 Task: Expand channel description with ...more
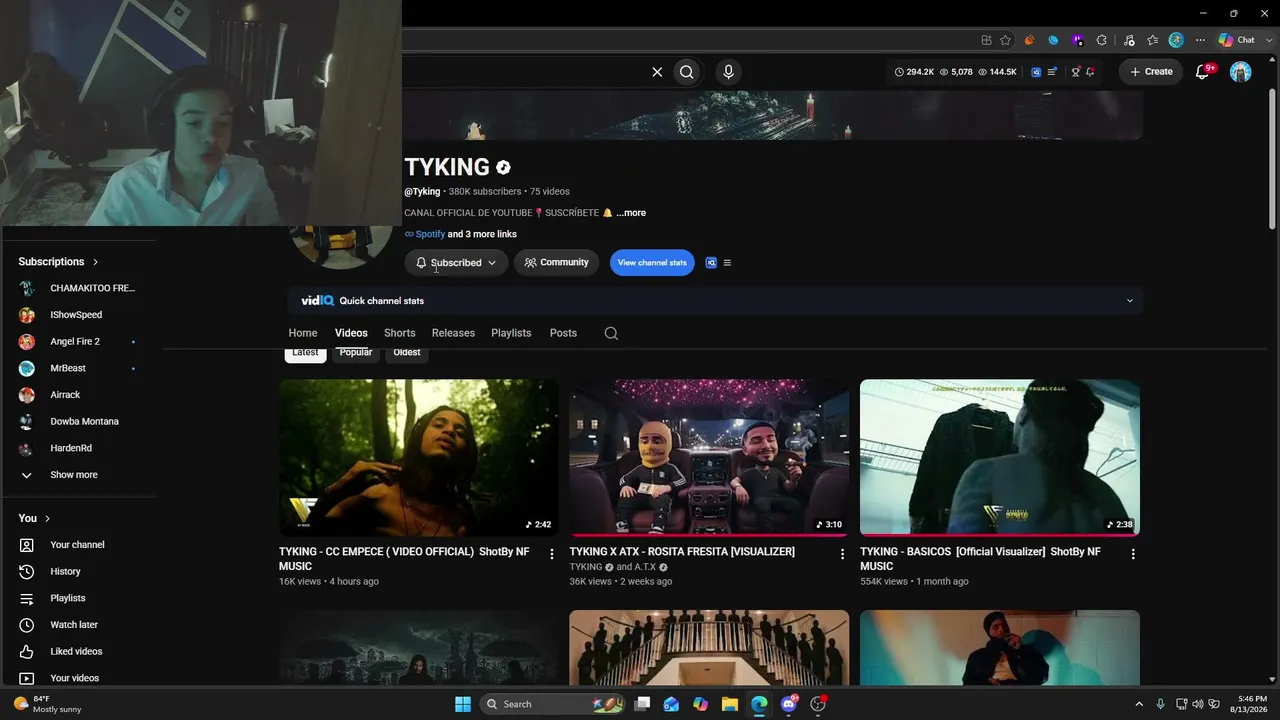(x=631, y=213)
